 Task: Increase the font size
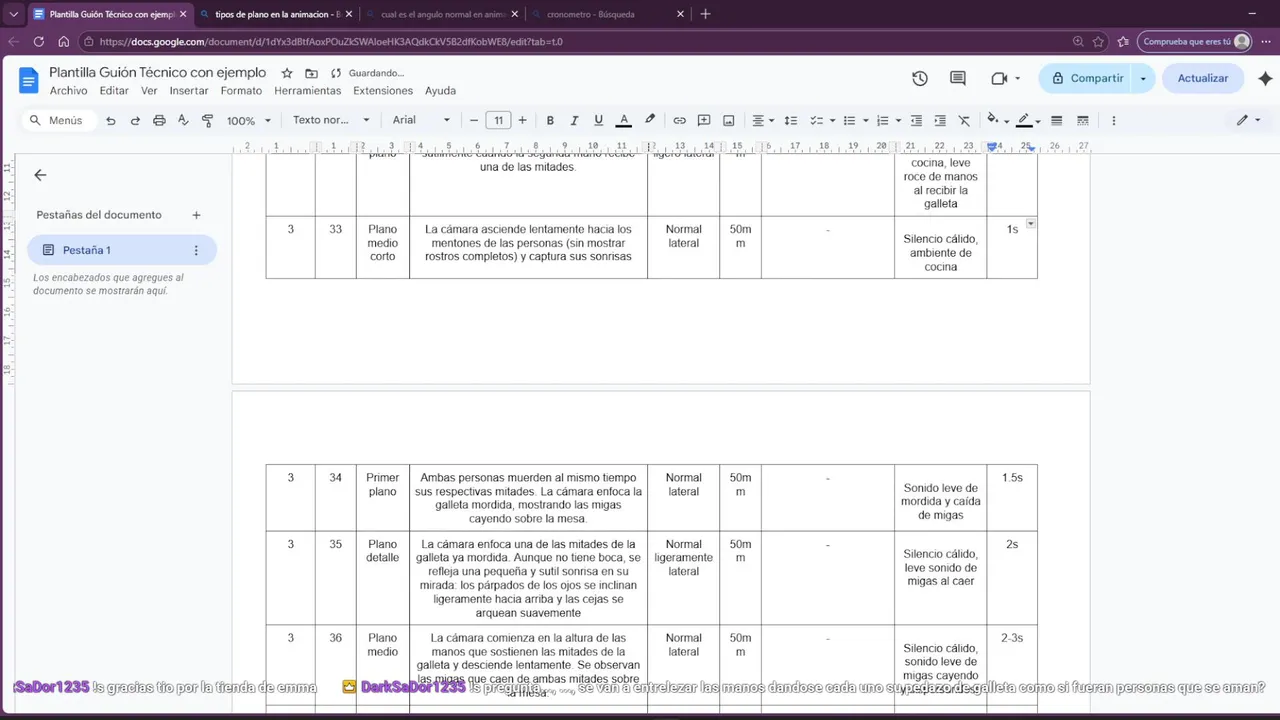point(522,120)
